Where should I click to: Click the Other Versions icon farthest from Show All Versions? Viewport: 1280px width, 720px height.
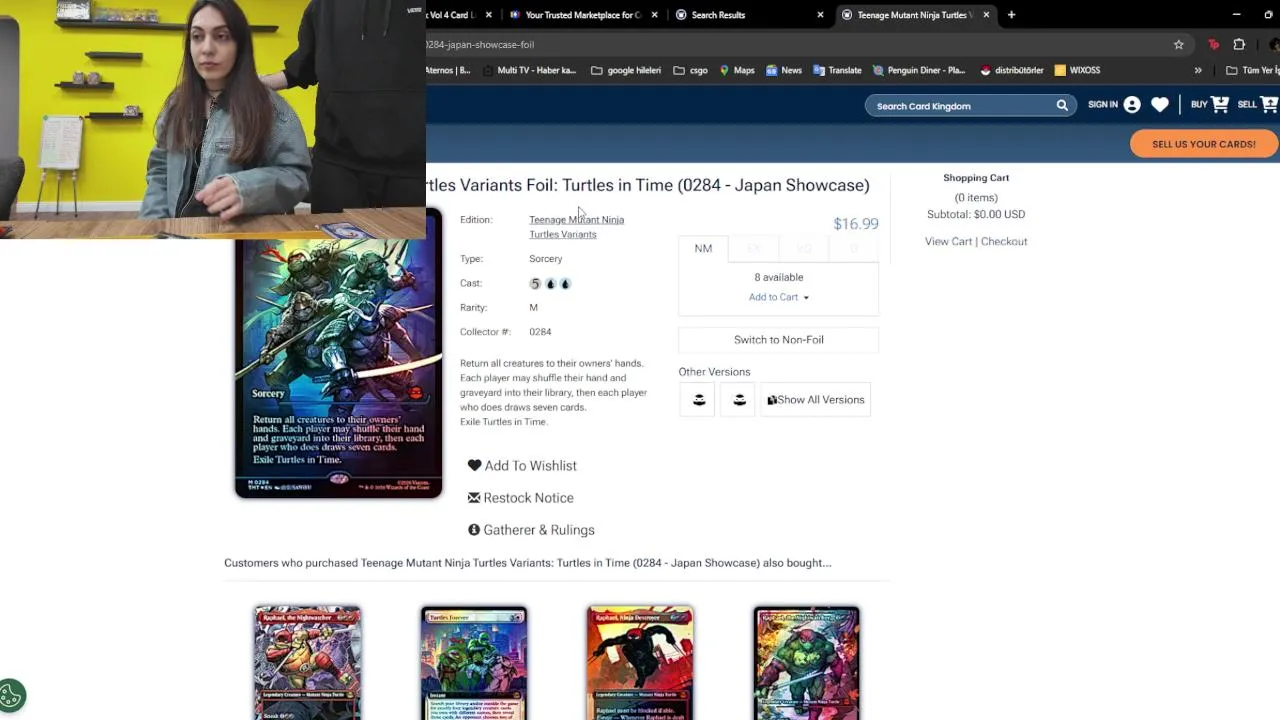coord(698,400)
